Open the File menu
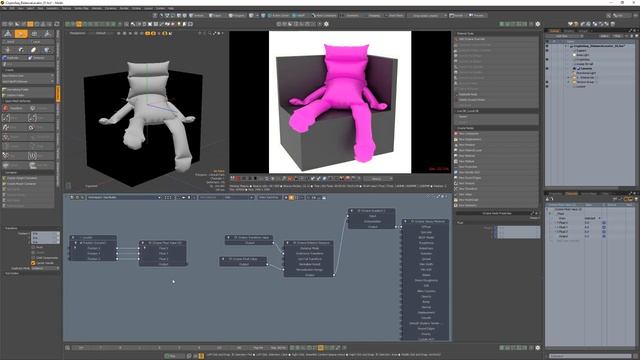Image resolution: width=640 pixels, height=360 pixels. point(3,8)
